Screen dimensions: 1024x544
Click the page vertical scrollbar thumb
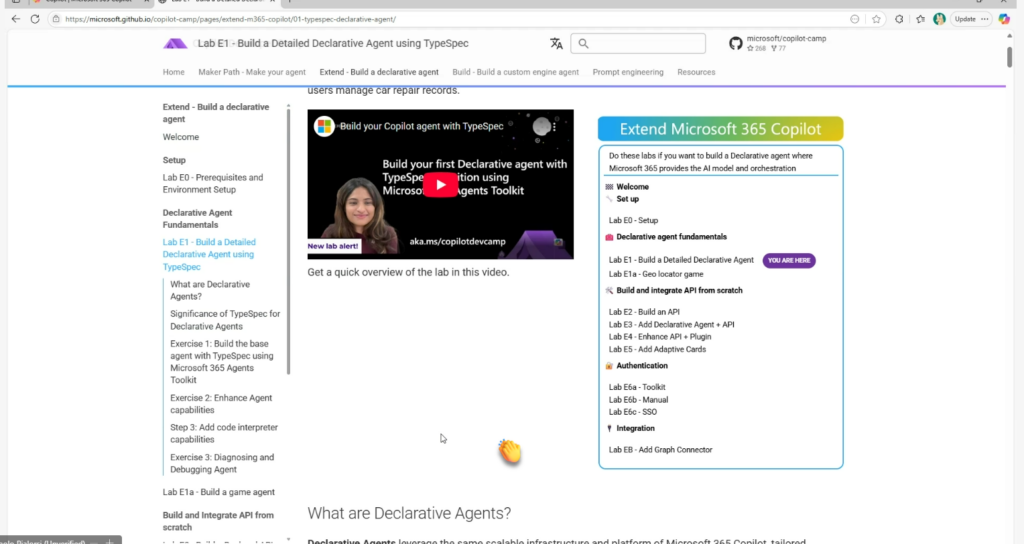pos(1009,56)
